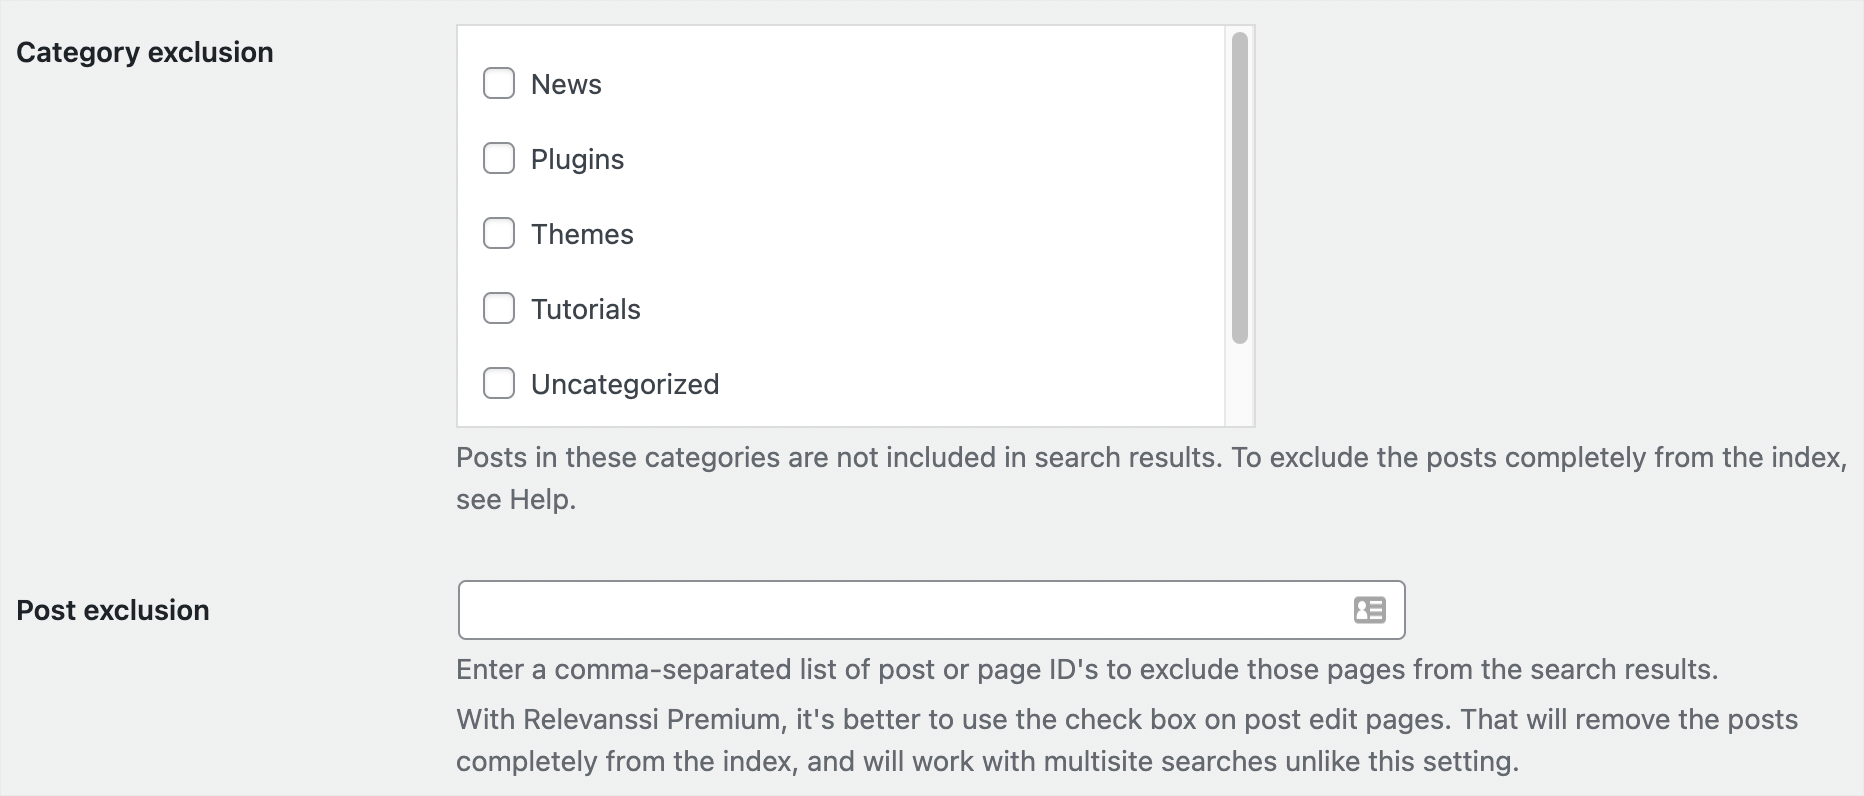Click the Category exclusion label
The height and width of the screenshot is (796, 1864).
145,52
